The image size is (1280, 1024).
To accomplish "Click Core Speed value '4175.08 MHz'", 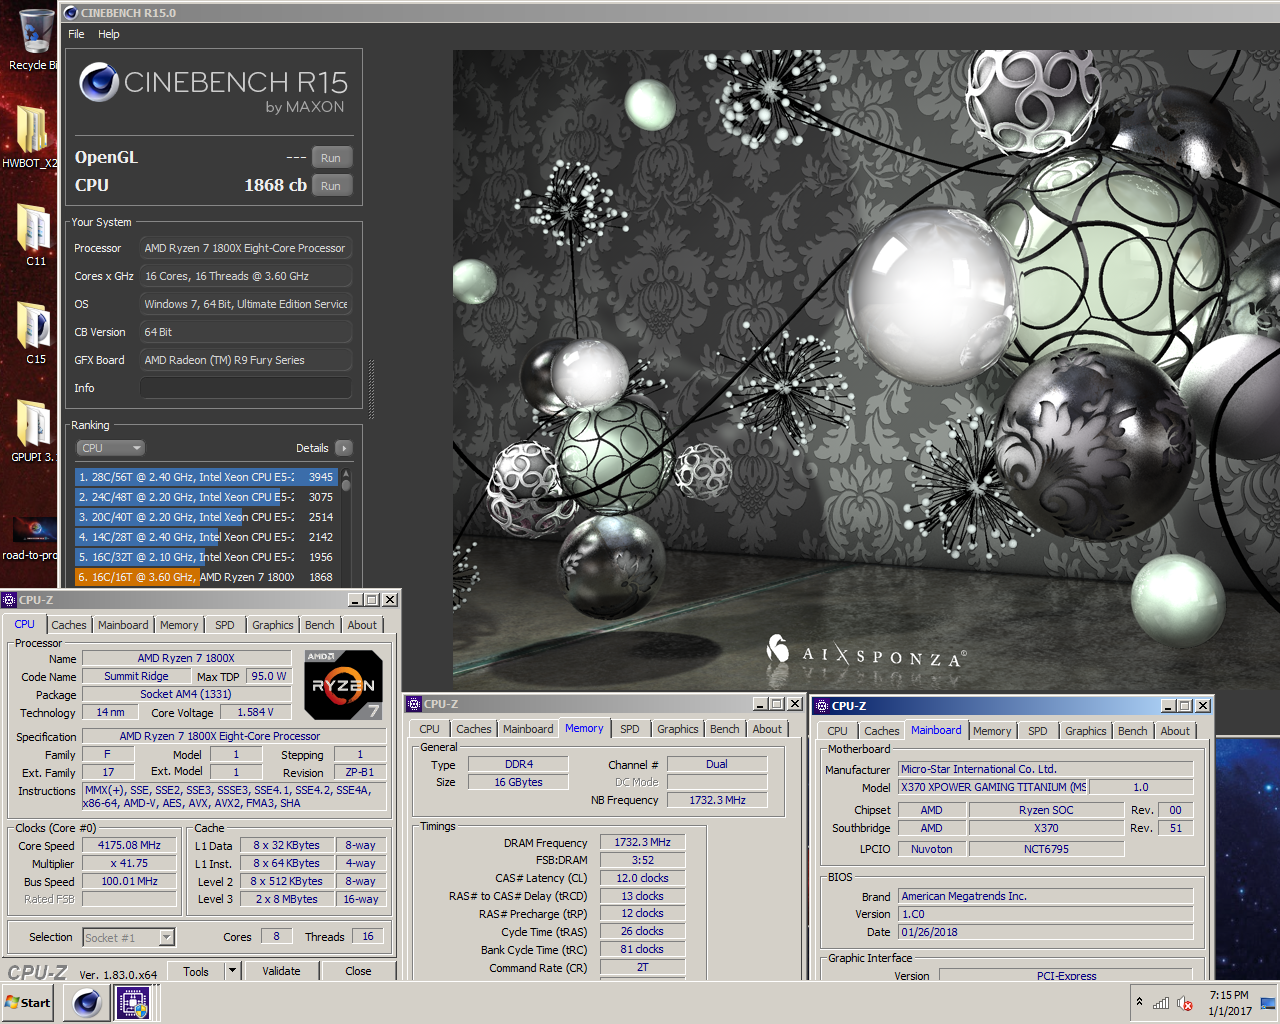I will click(x=130, y=845).
